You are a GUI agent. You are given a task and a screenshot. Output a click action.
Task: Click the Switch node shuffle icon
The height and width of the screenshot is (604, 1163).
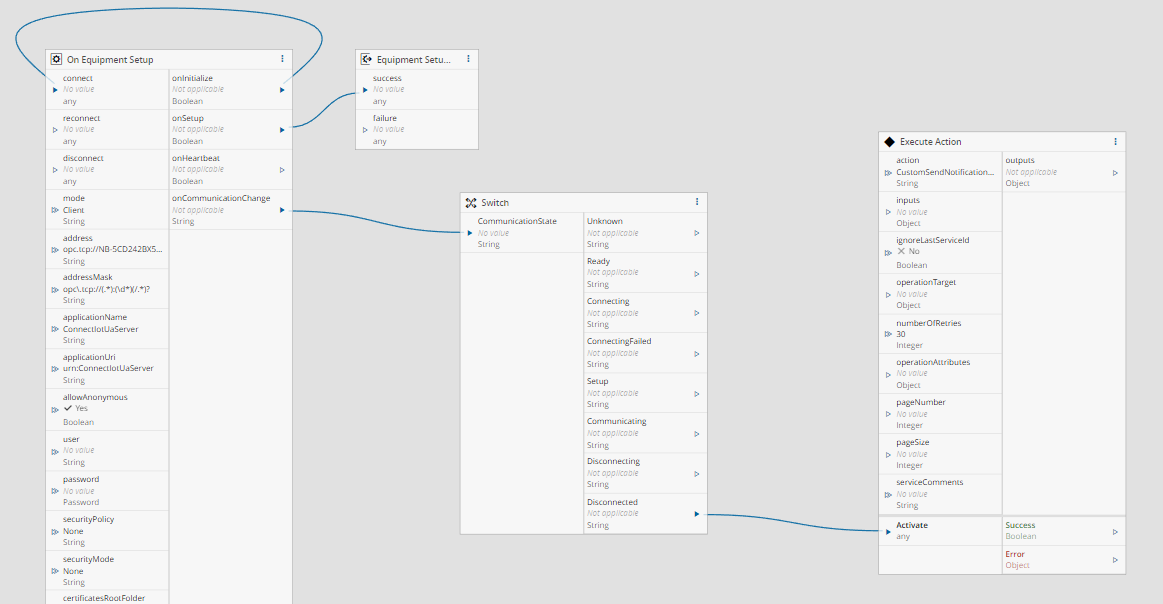click(x=470, y=203)
